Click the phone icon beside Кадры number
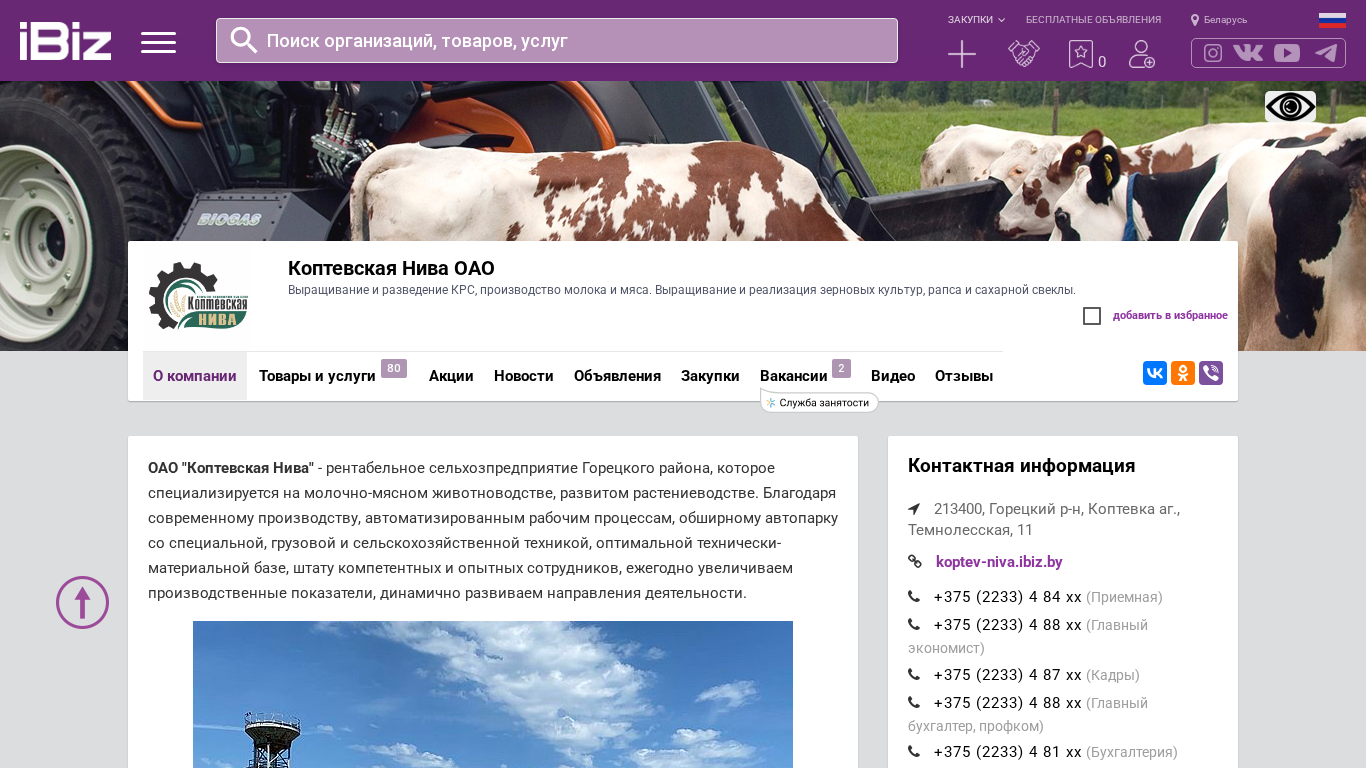Viewport: 1366px width, 768px height. [914, 675]
